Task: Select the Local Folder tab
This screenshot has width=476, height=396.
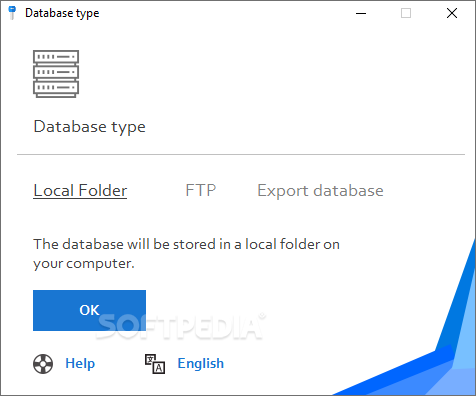Action: pyautogui.click(x=80, y=191)
